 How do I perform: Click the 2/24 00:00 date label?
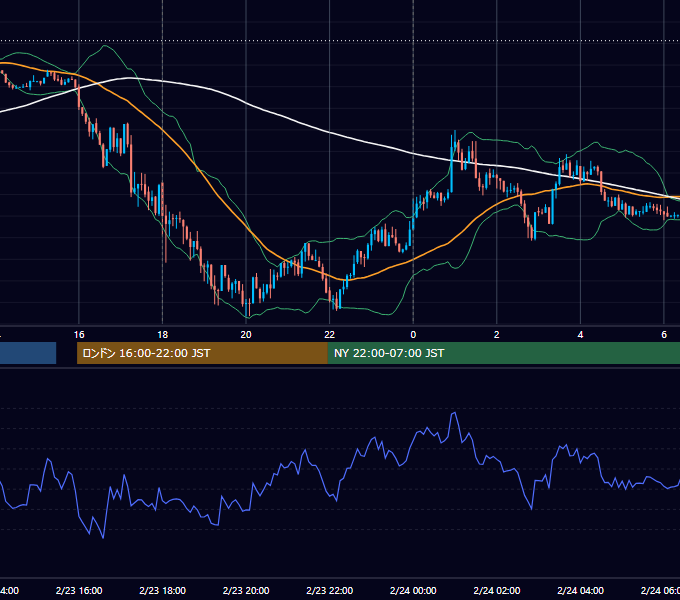(x=413, y=590)
